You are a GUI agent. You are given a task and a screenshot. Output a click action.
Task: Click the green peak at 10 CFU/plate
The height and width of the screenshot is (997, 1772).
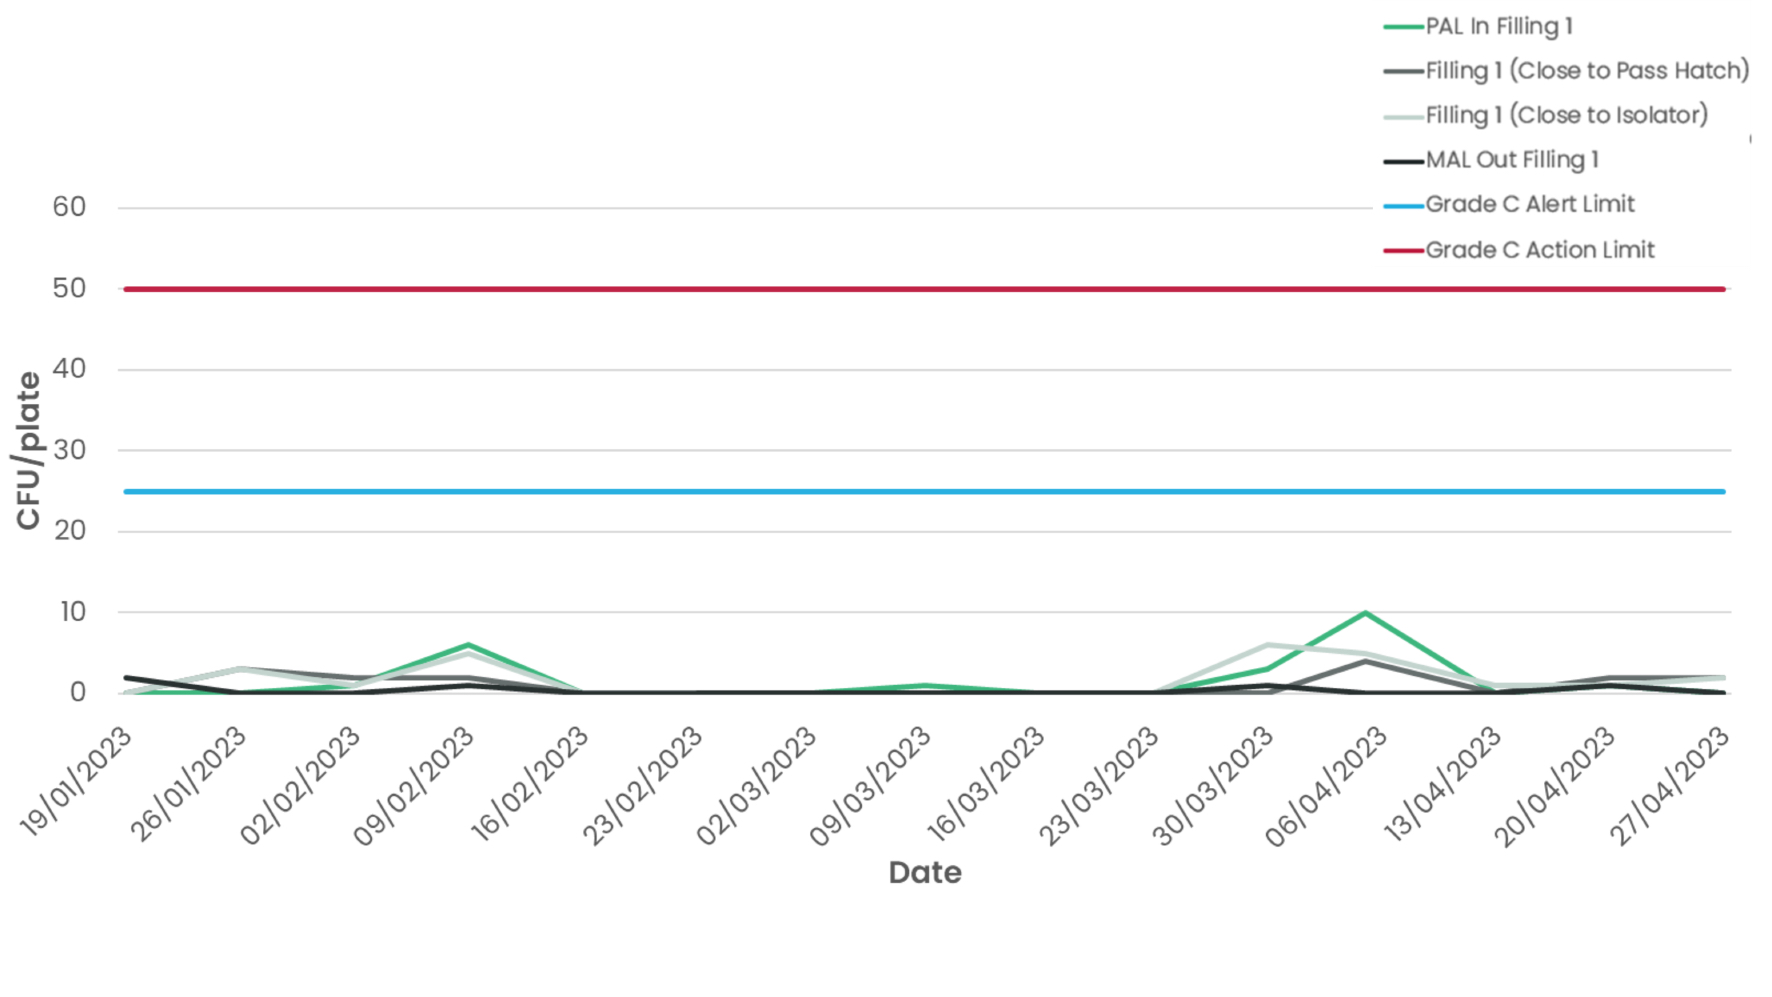(x=1365, y=613)
